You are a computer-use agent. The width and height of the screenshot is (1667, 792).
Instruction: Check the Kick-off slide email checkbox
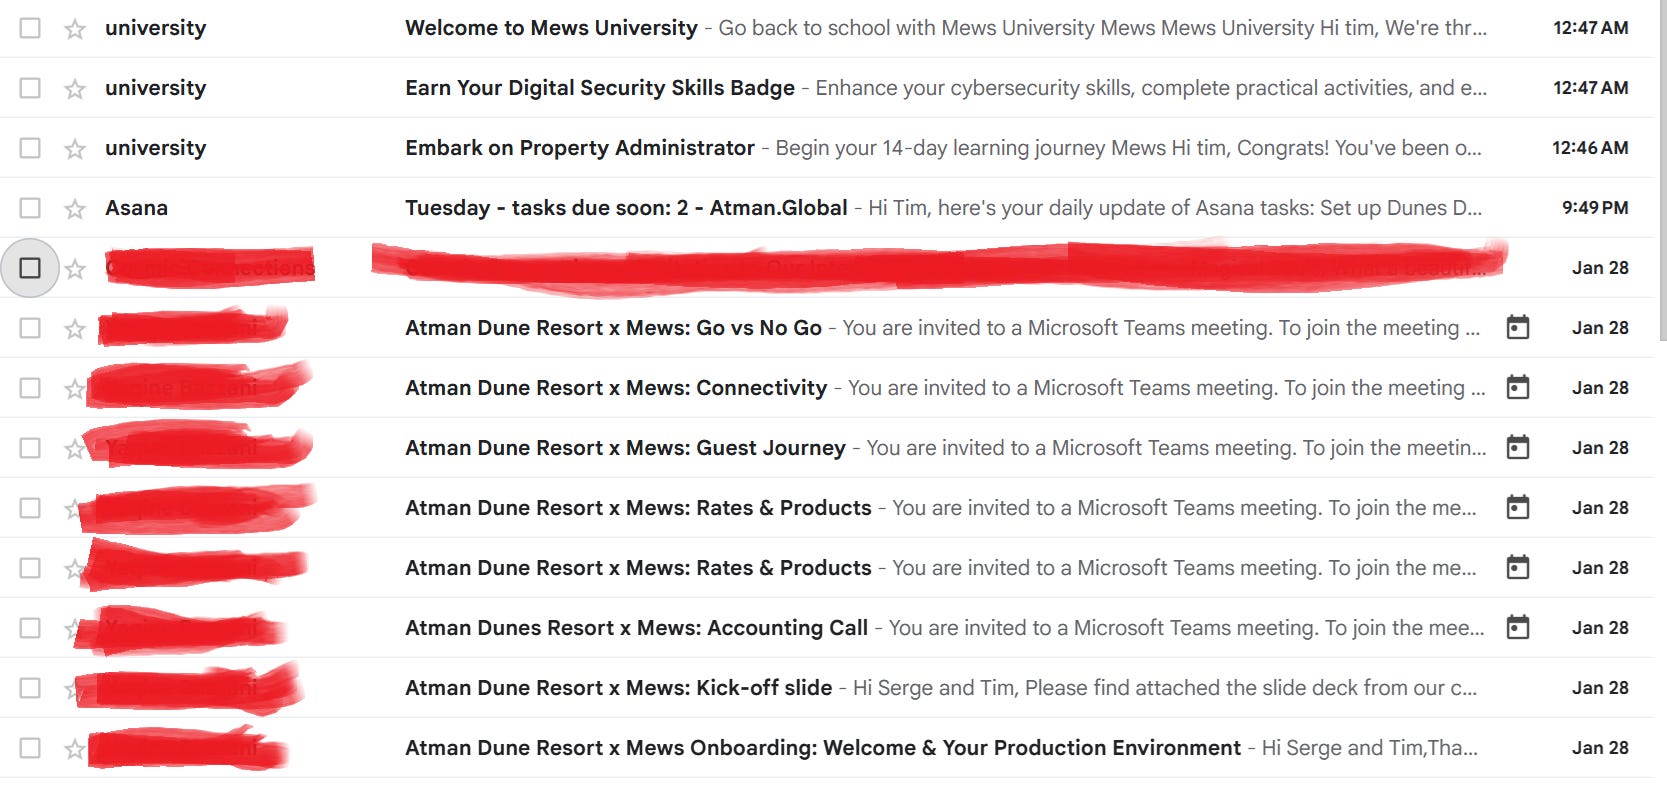pos(30,688)
